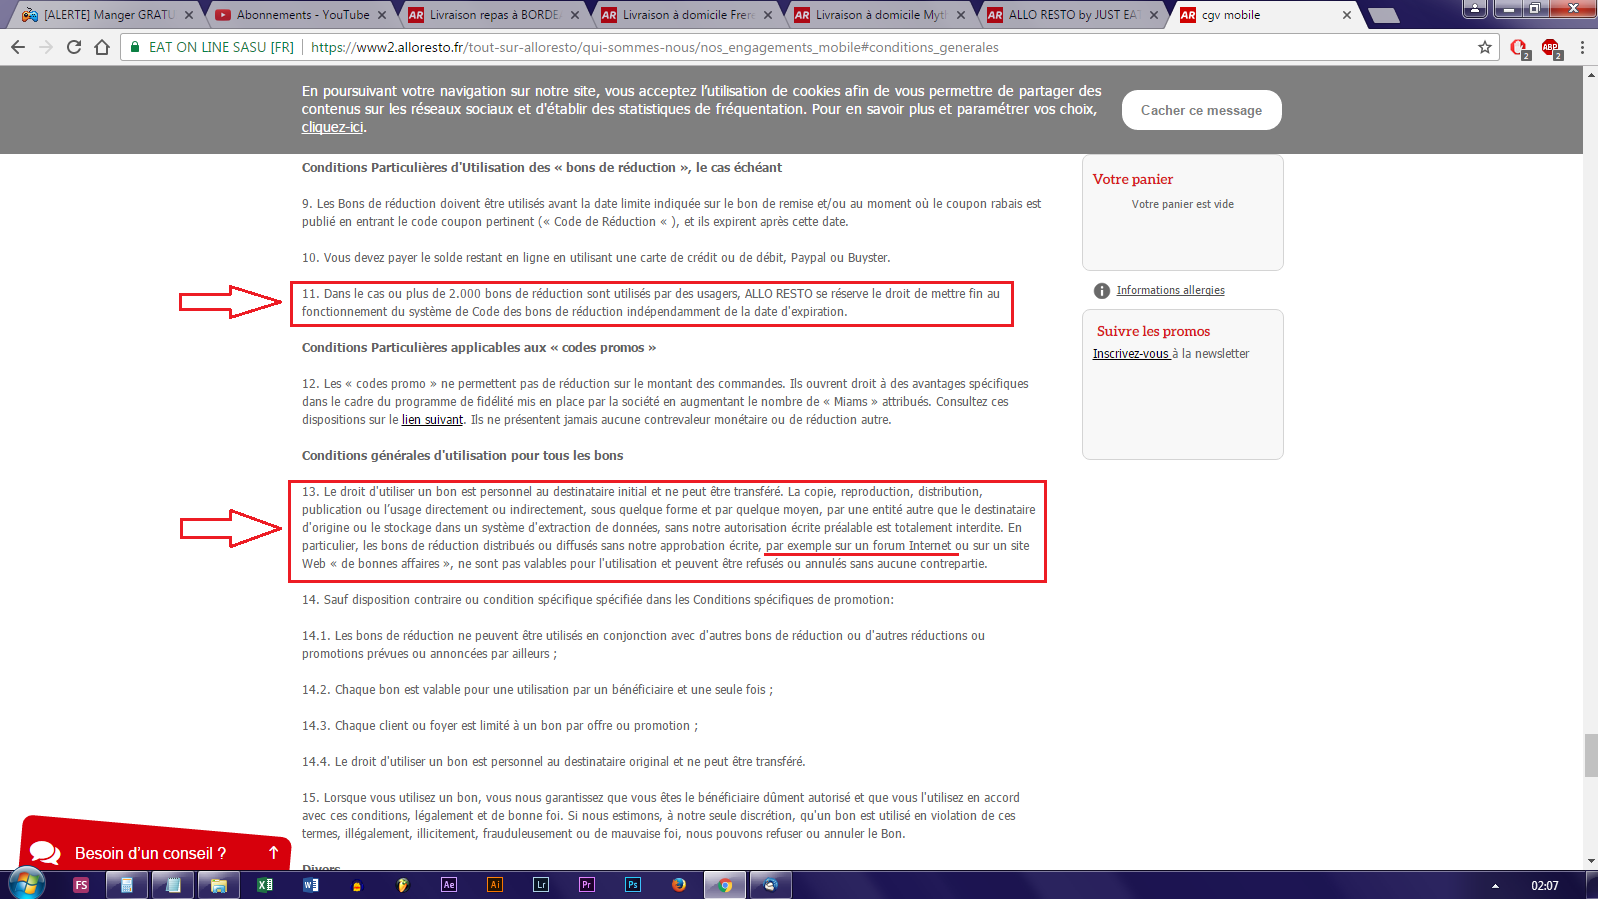Screen dimensions: 1598x899
Task: Launch Word from the taskbar
Action: pos(311,885)
